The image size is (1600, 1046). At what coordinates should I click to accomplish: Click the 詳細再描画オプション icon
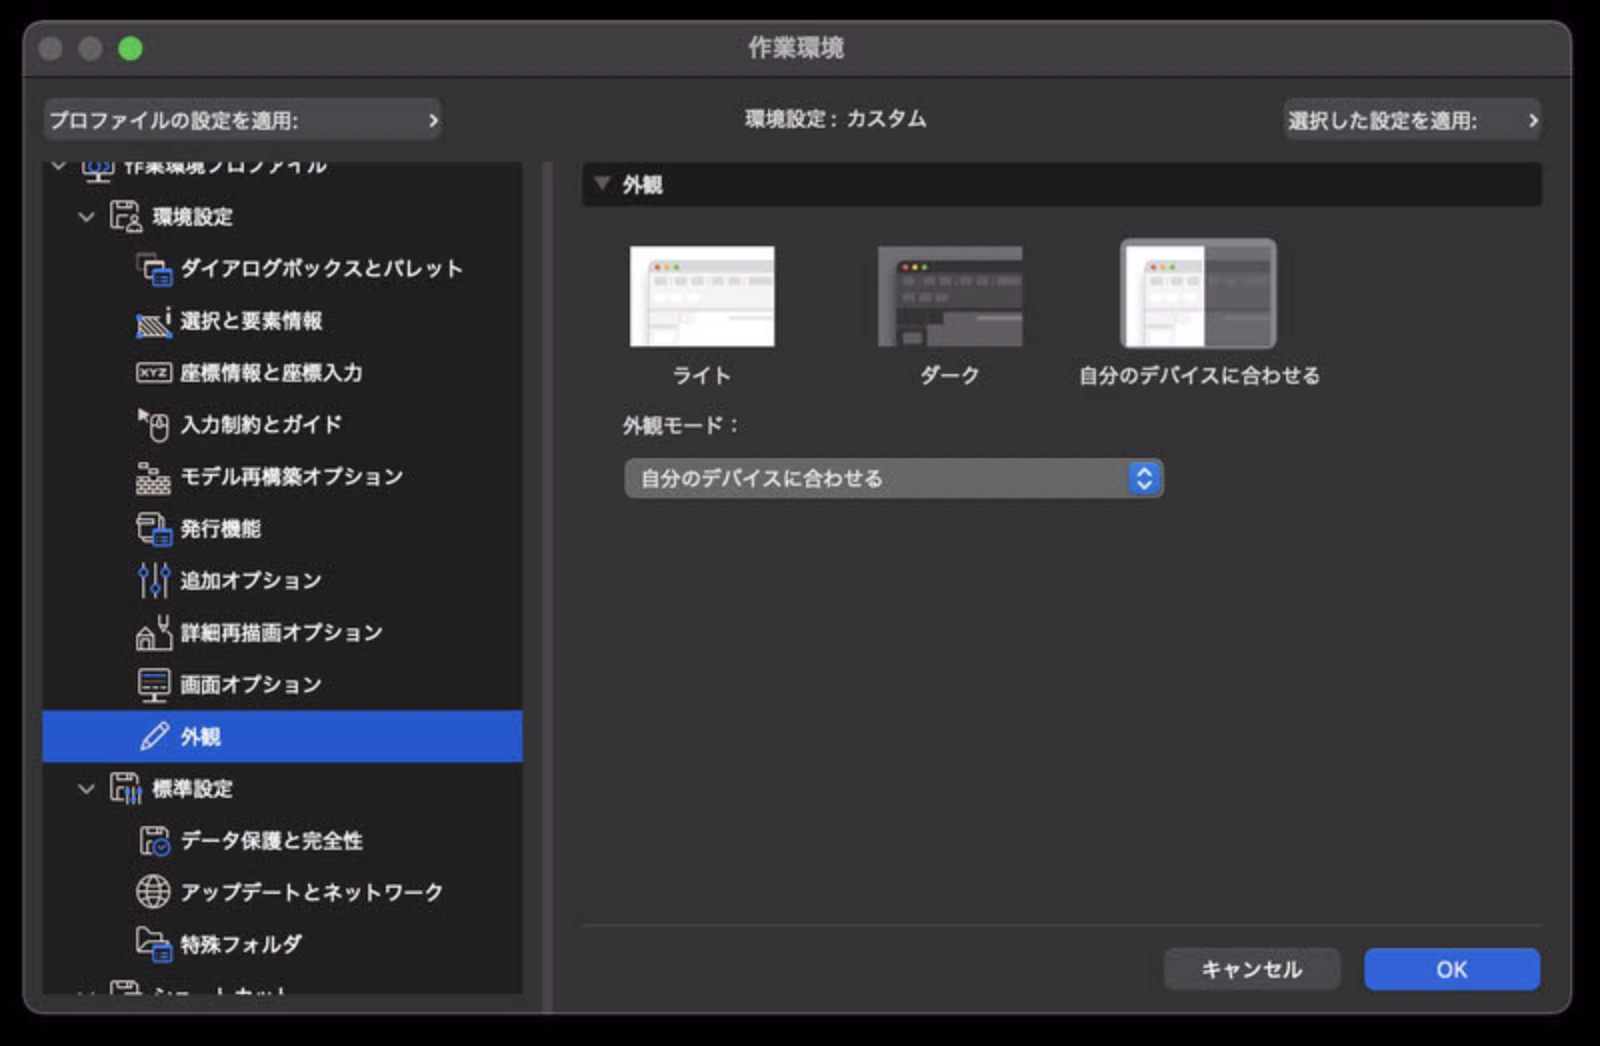(154, 632)
